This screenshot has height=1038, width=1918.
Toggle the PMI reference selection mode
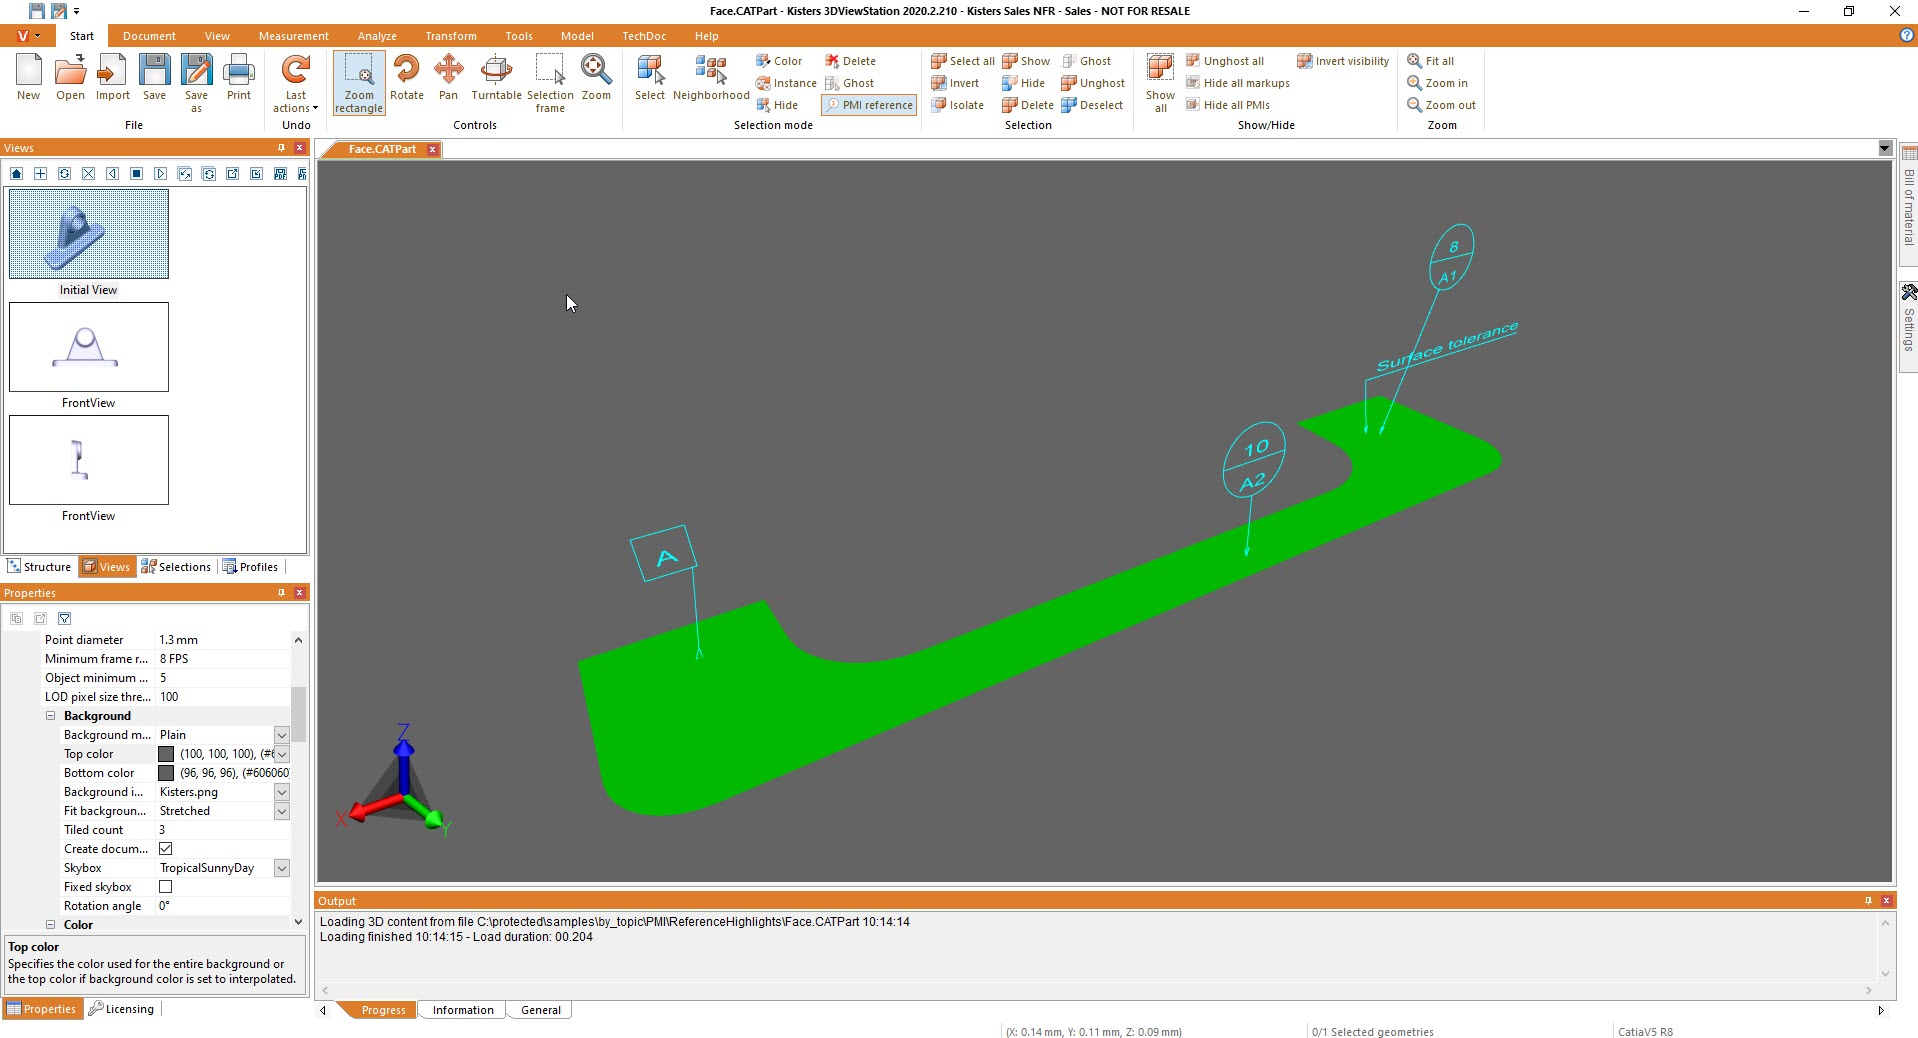pos(869,105)
